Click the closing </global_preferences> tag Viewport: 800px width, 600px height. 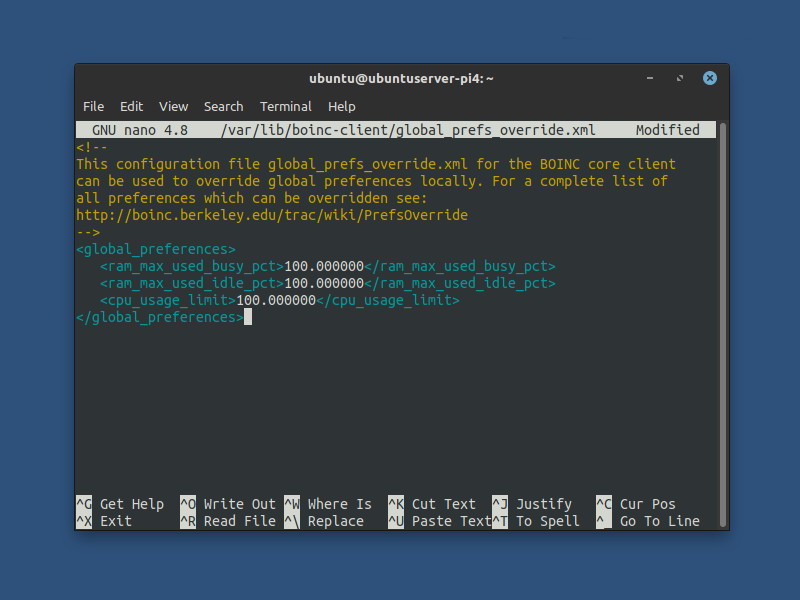160,317
